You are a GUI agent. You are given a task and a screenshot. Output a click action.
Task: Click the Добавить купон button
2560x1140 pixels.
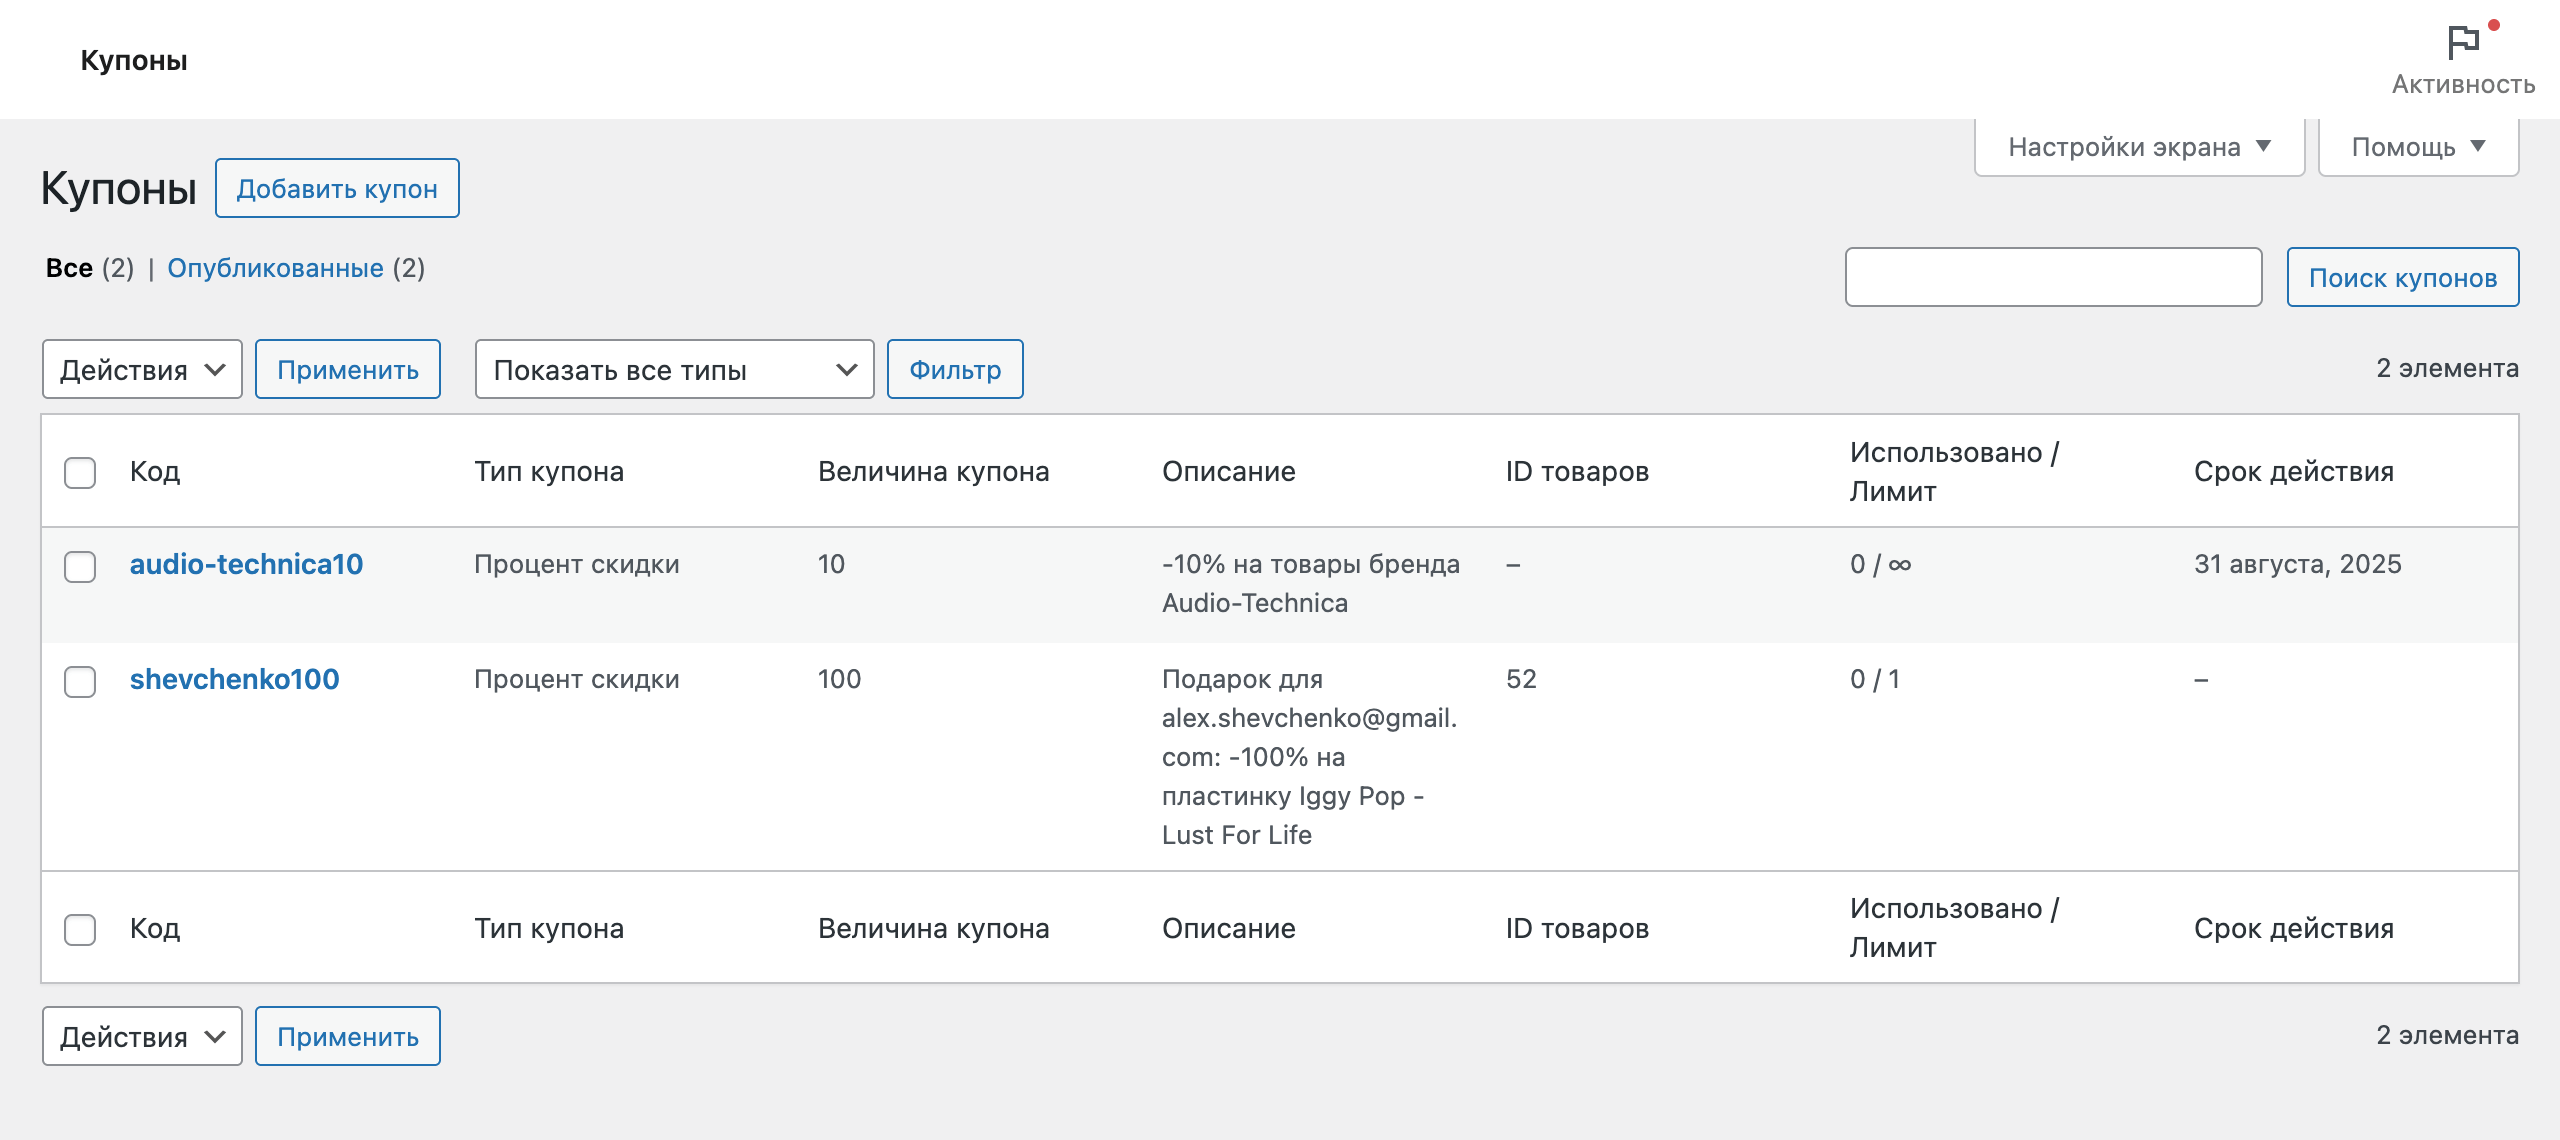click(337, 188)
